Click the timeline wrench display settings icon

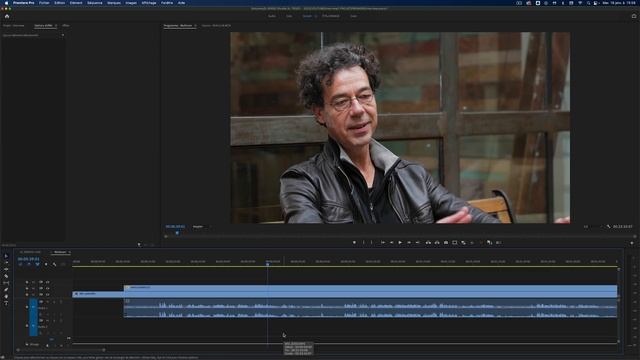54,264
